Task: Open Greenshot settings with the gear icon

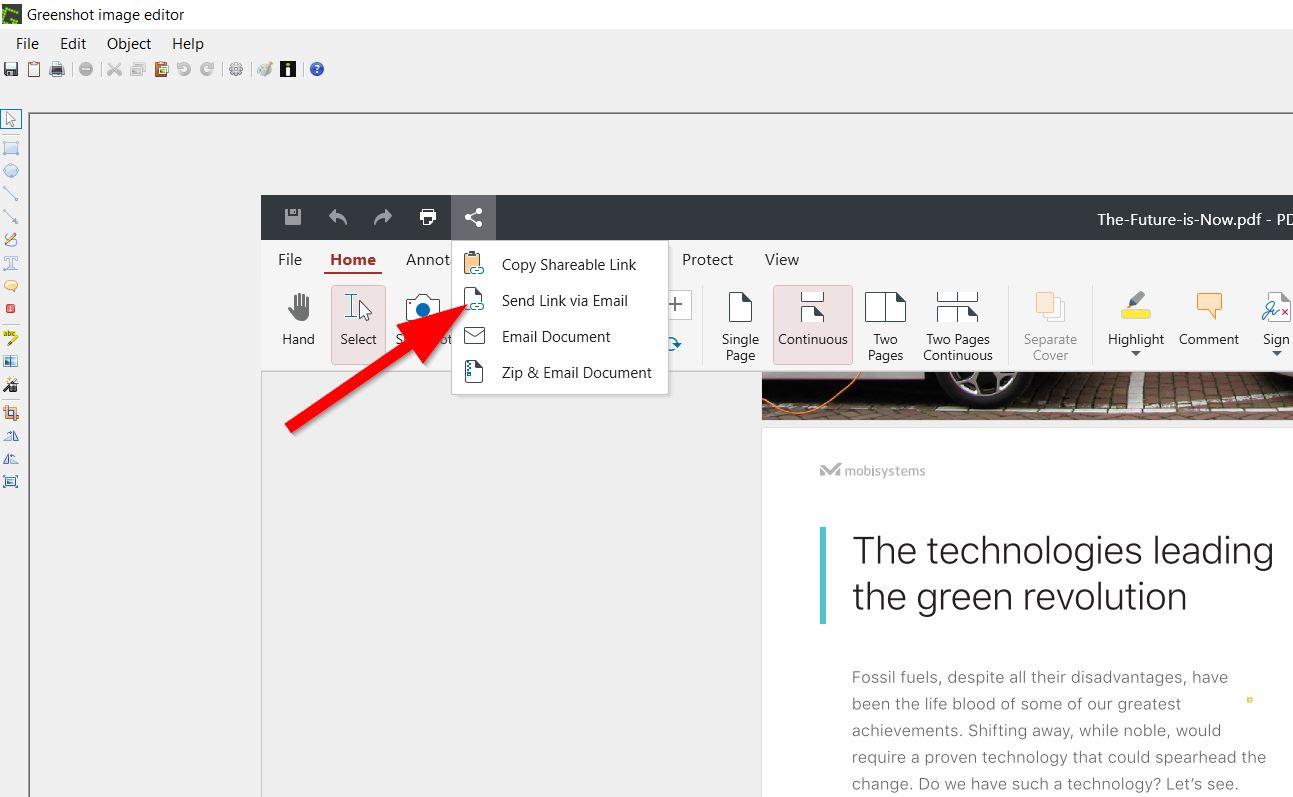Action: pyautogui.click(x=236, y=68)
